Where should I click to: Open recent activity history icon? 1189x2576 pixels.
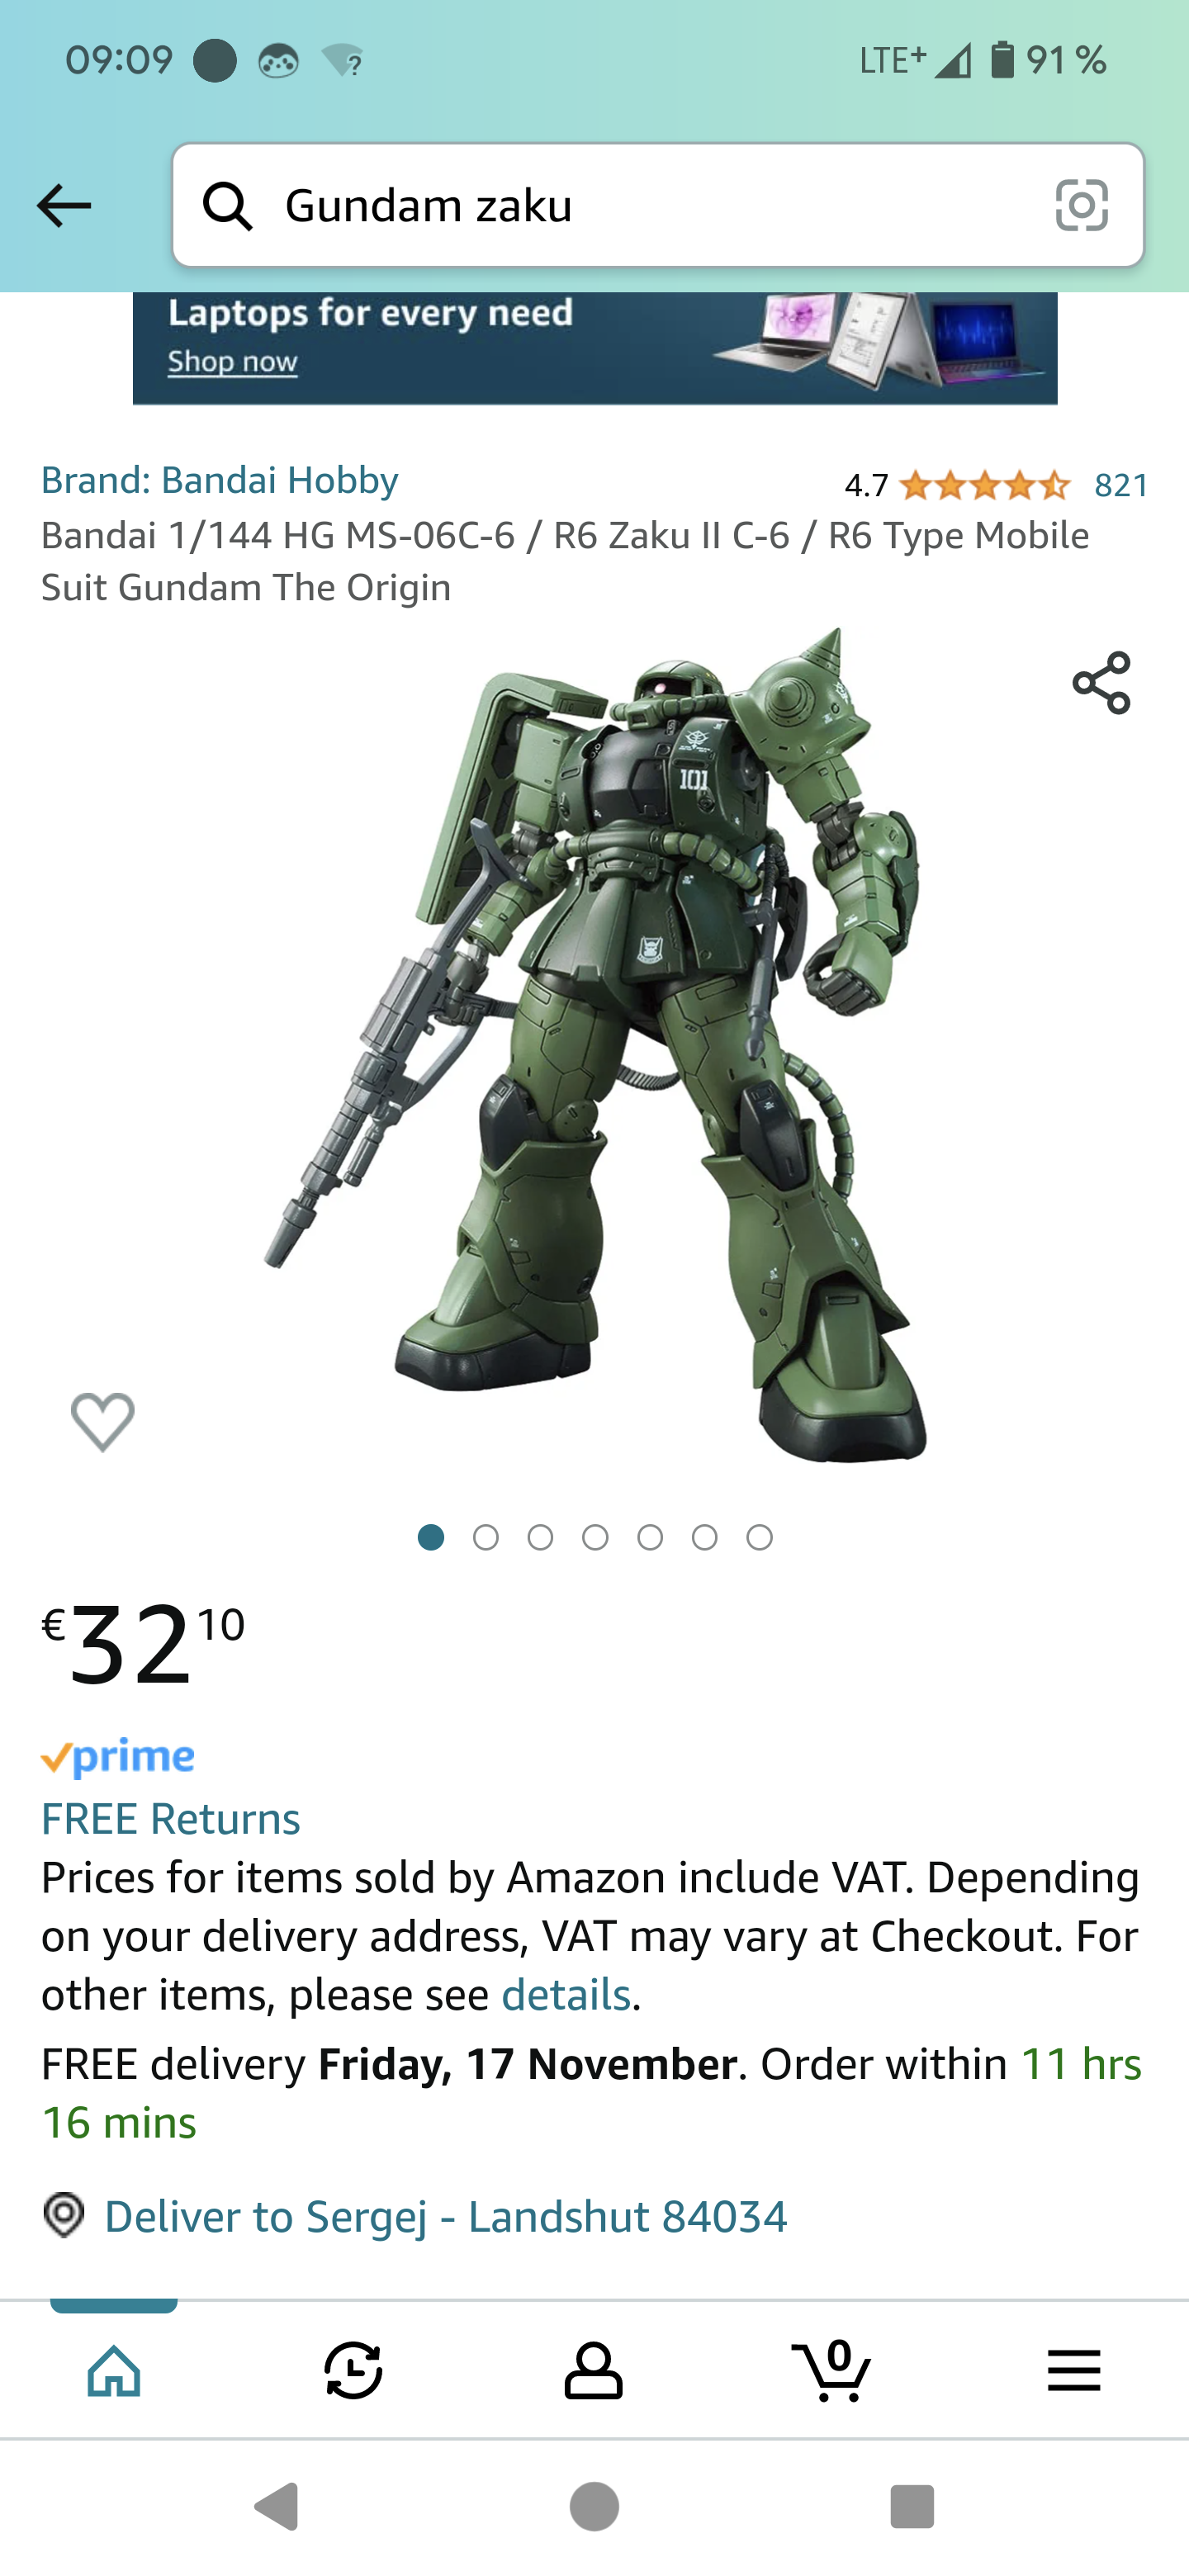click(353, 2370)
